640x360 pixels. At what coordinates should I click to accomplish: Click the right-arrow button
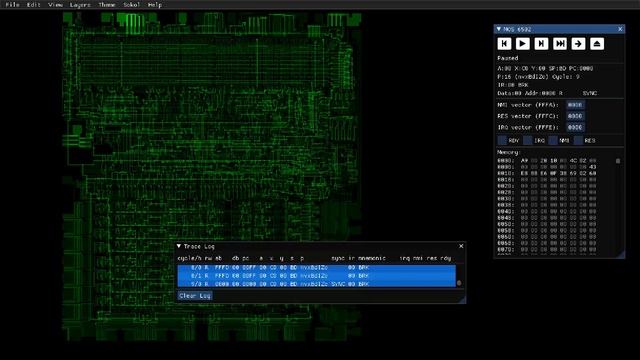578,44
